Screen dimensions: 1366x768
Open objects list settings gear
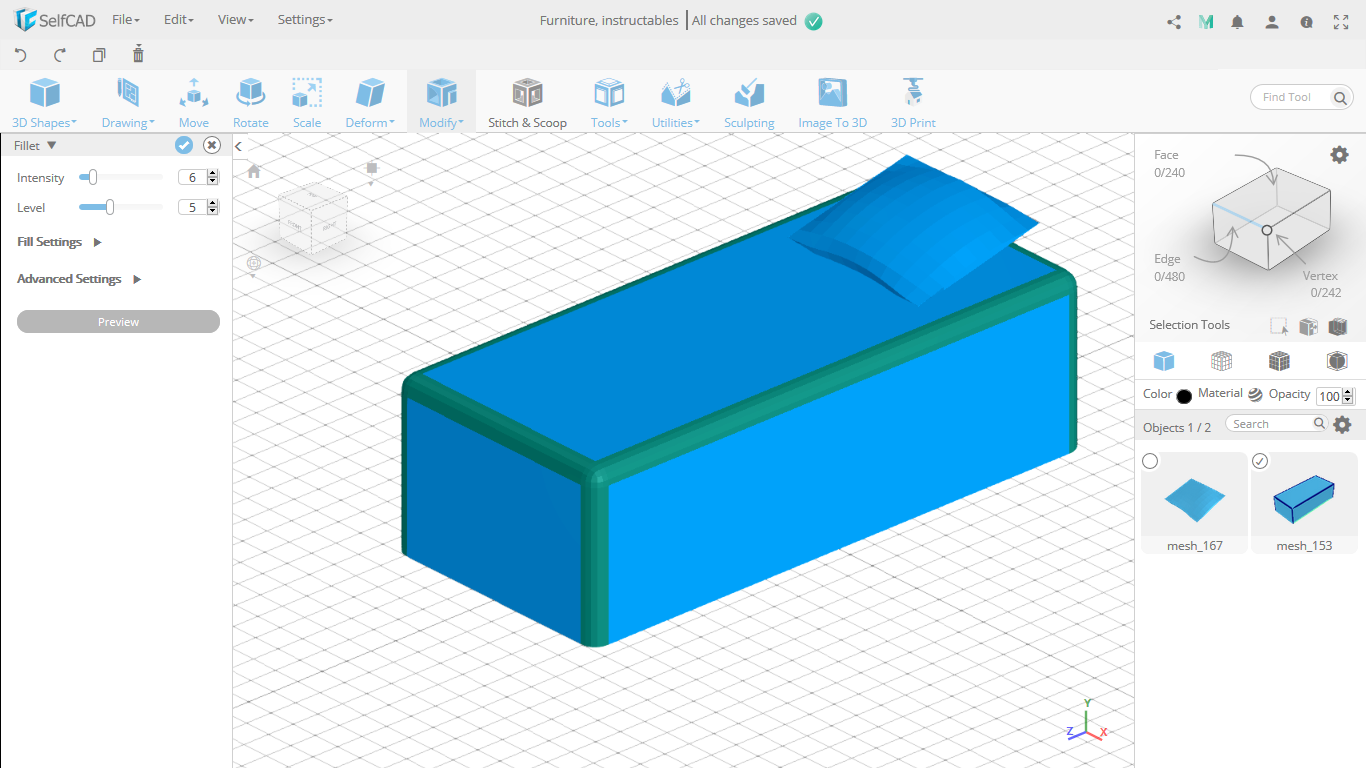[x=1342, y=425]
